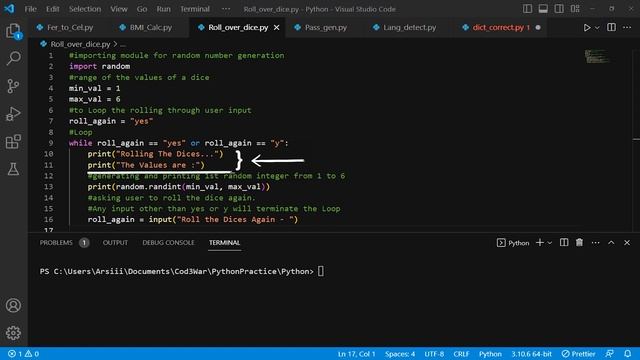Viewport: 640px width, 360px height.
Task: Open the Accounts menu icon
Action: coord(13,305)
